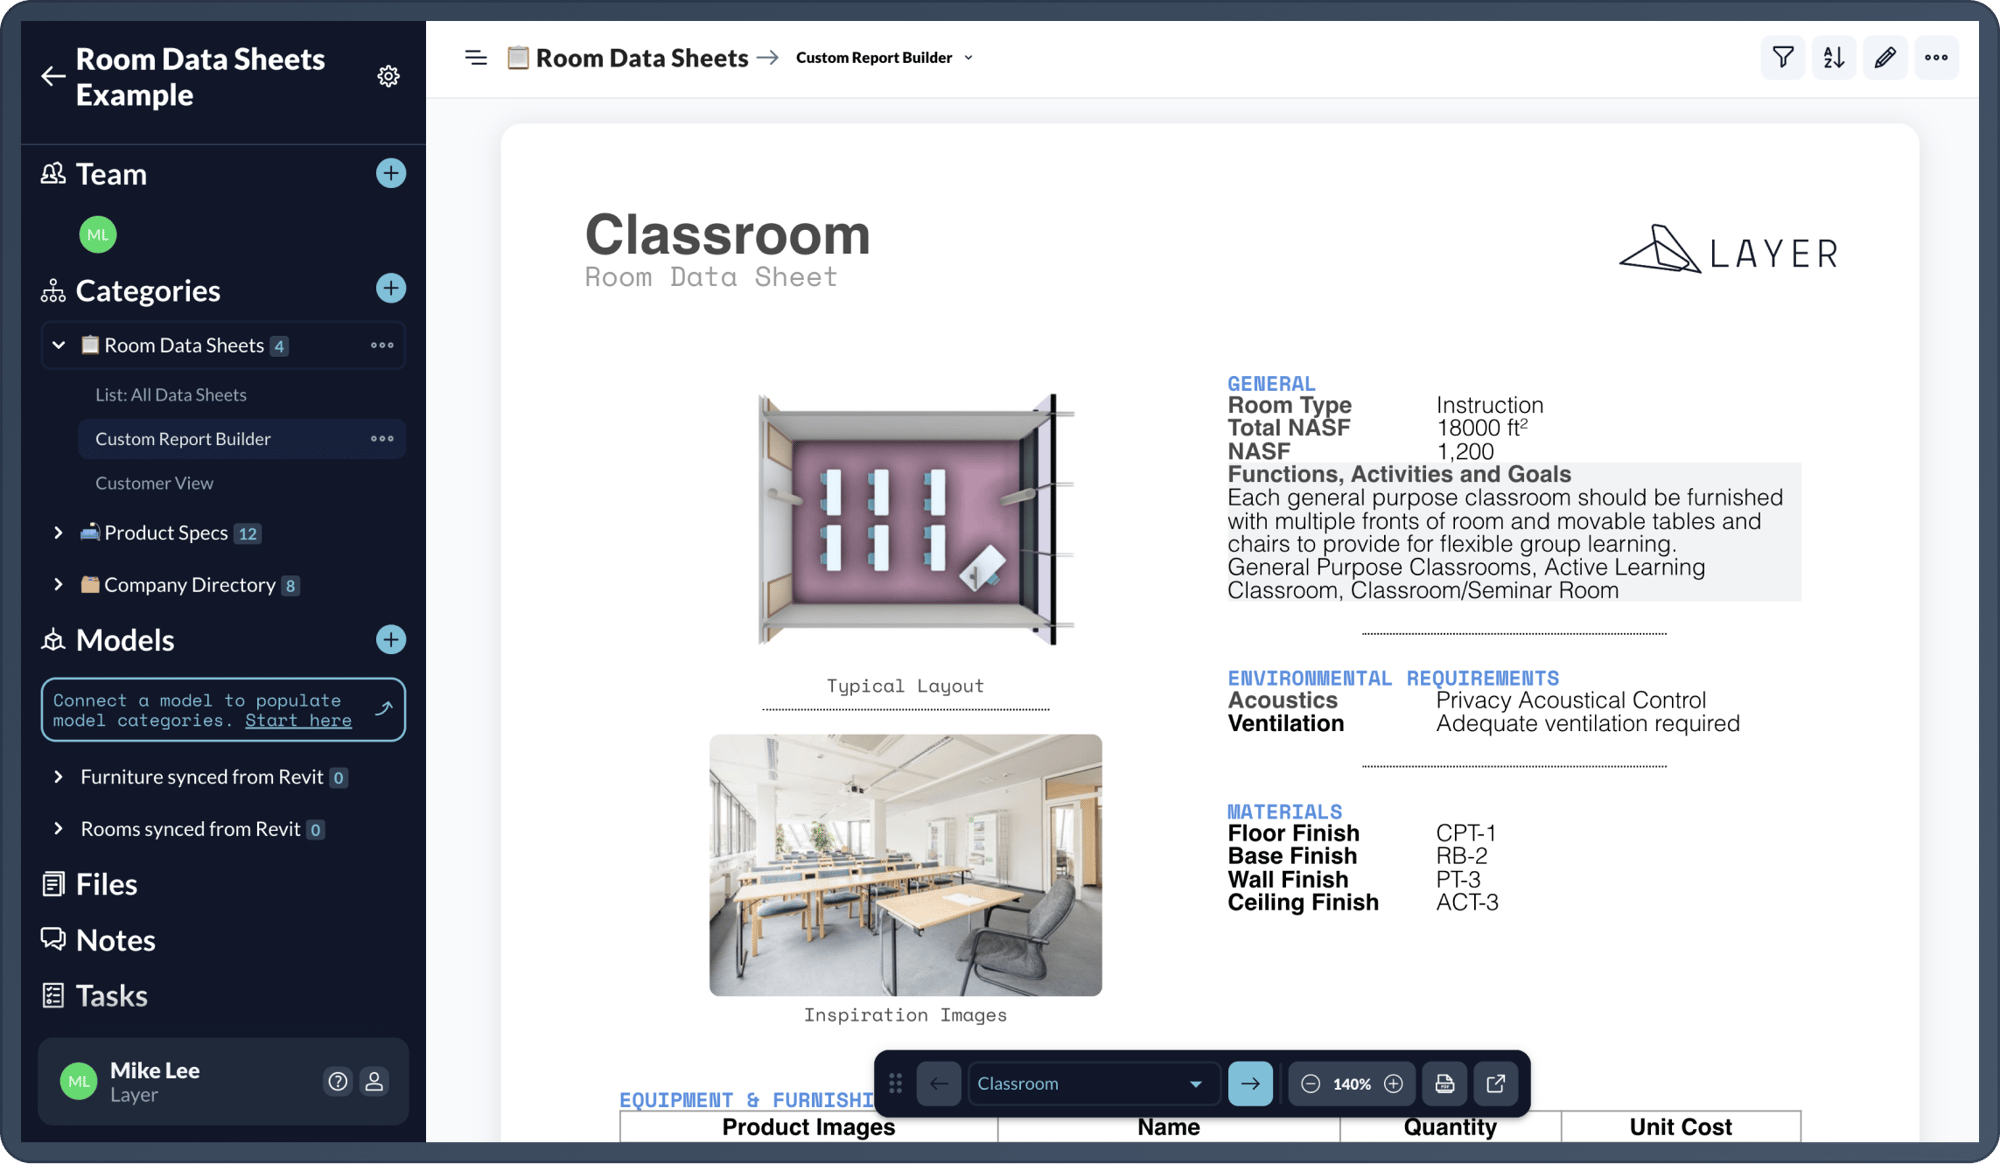This screenshot has height=1164, width=2000.
Task: Add a new model
Action: [x=390, y=639]
